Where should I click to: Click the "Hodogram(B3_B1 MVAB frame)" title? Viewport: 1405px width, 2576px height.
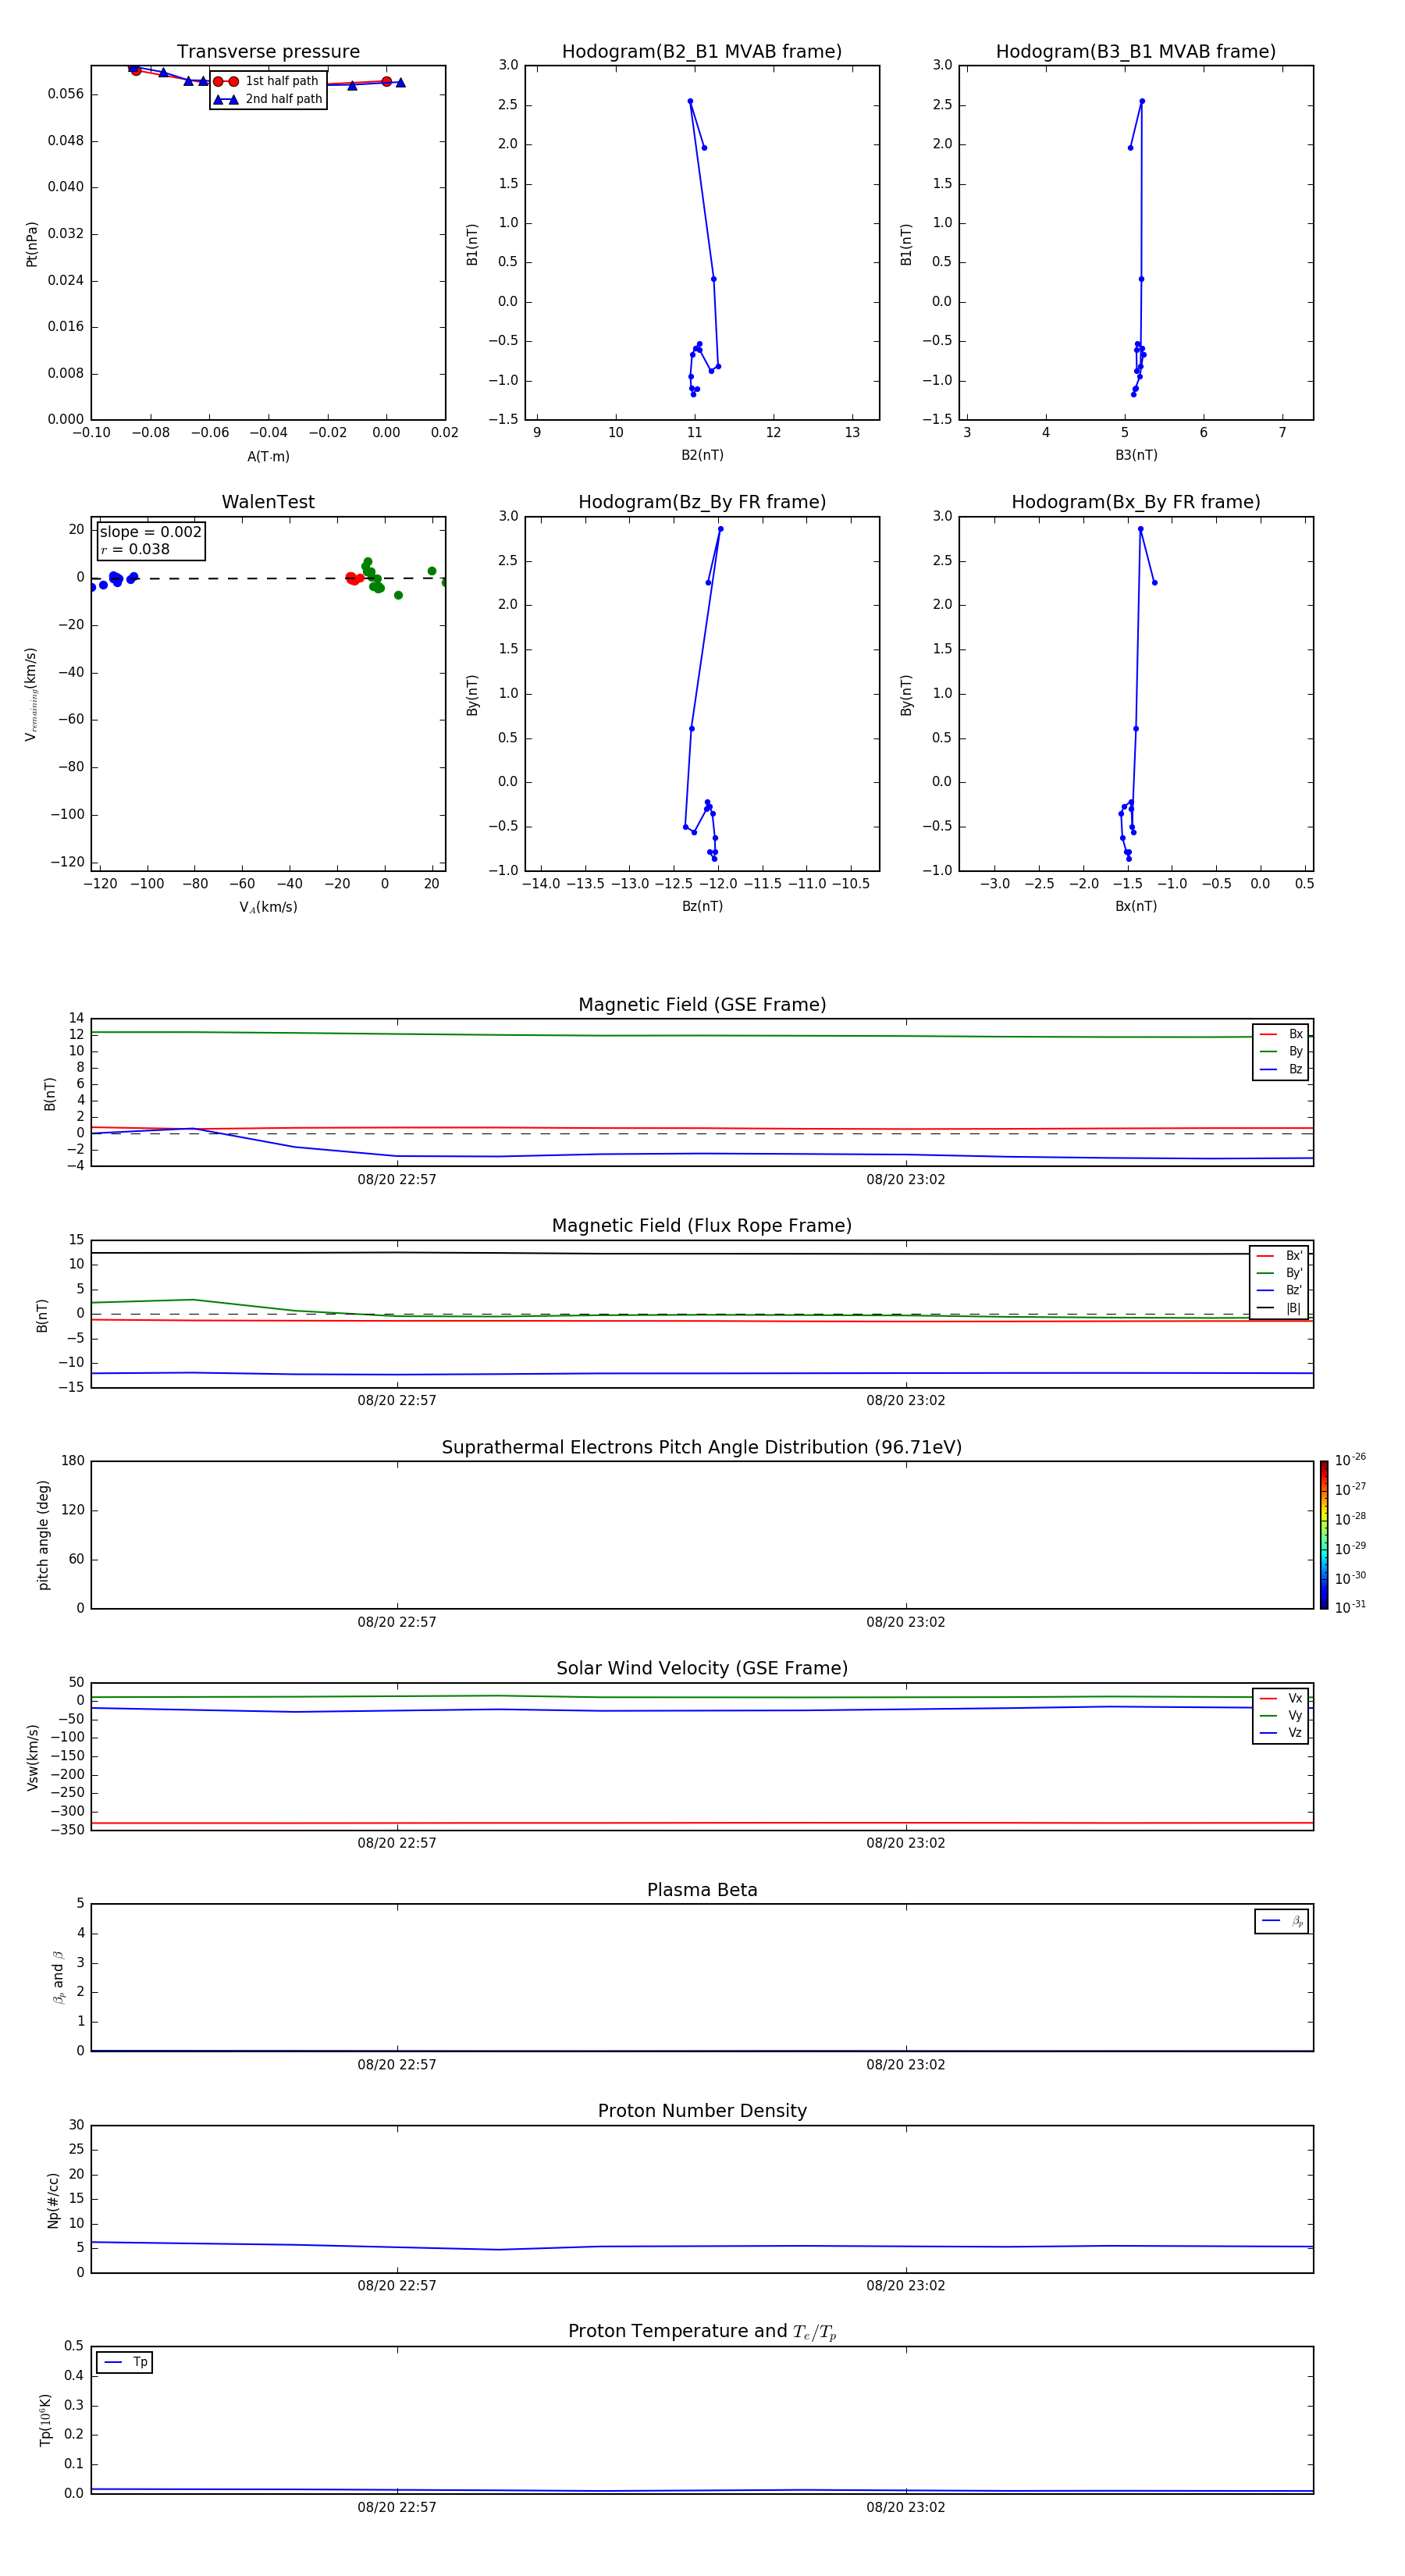pos(1136,52)
